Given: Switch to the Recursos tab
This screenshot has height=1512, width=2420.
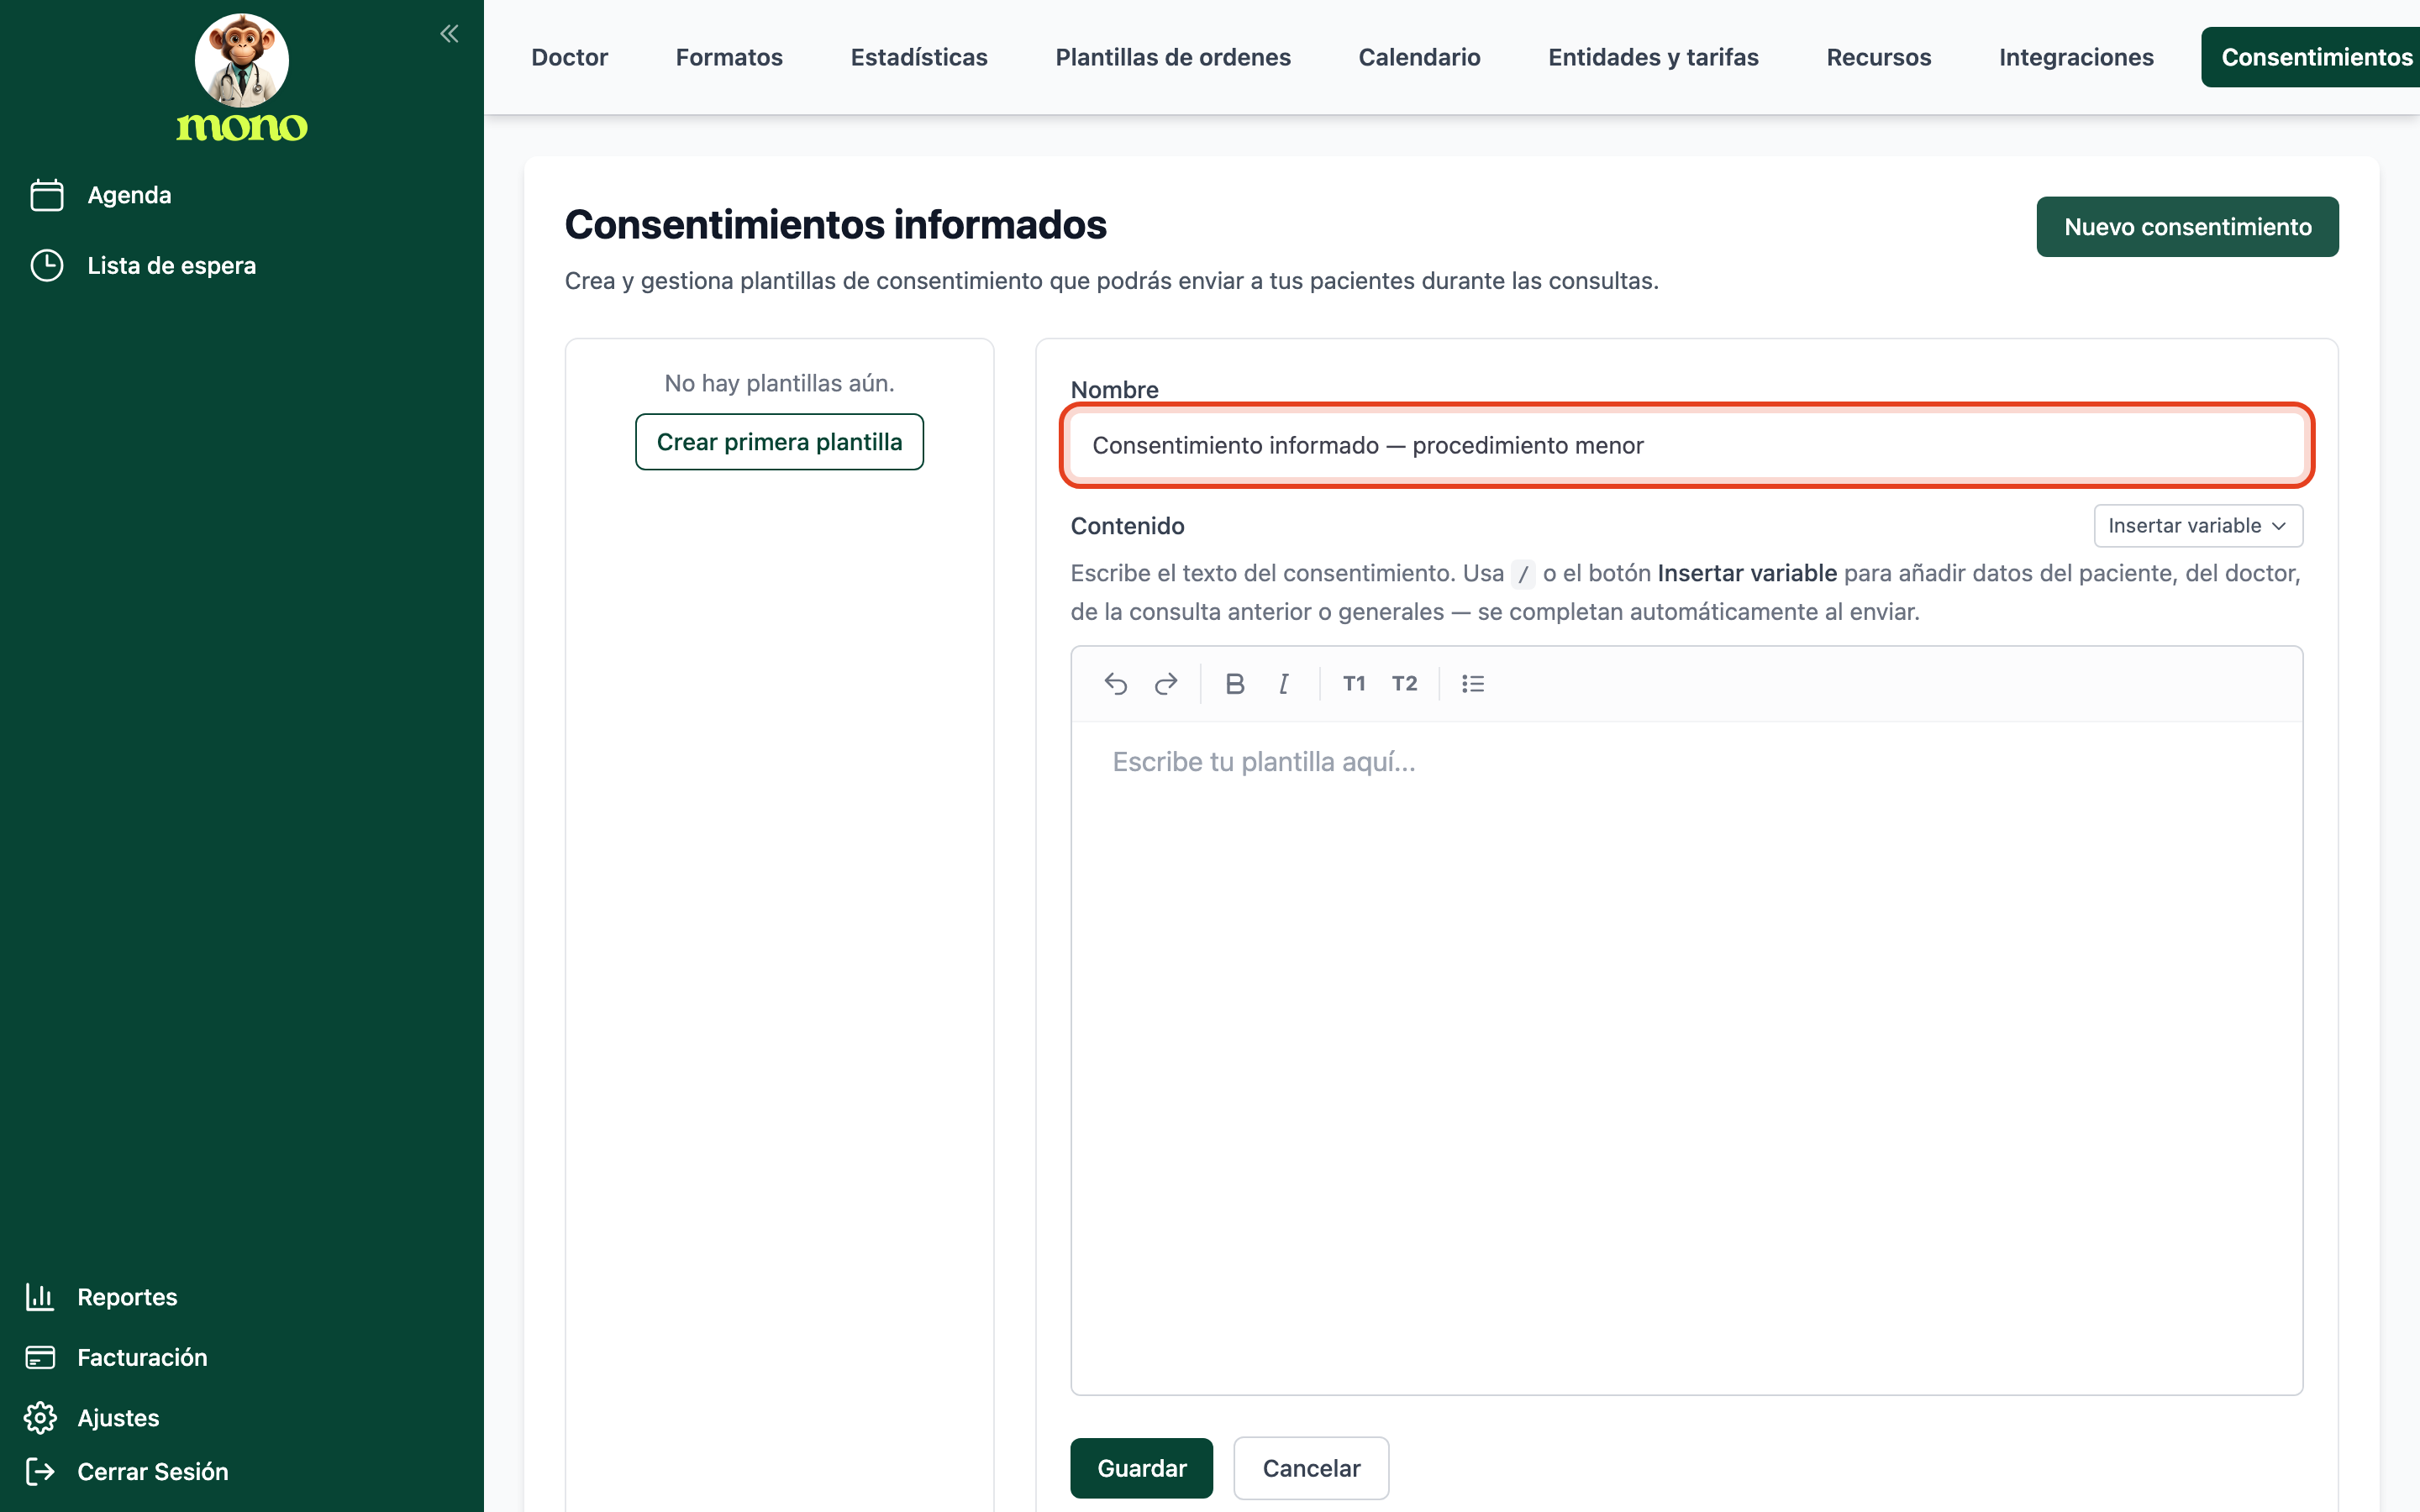Looking at the screenshot, I should tap(1878, 57).
